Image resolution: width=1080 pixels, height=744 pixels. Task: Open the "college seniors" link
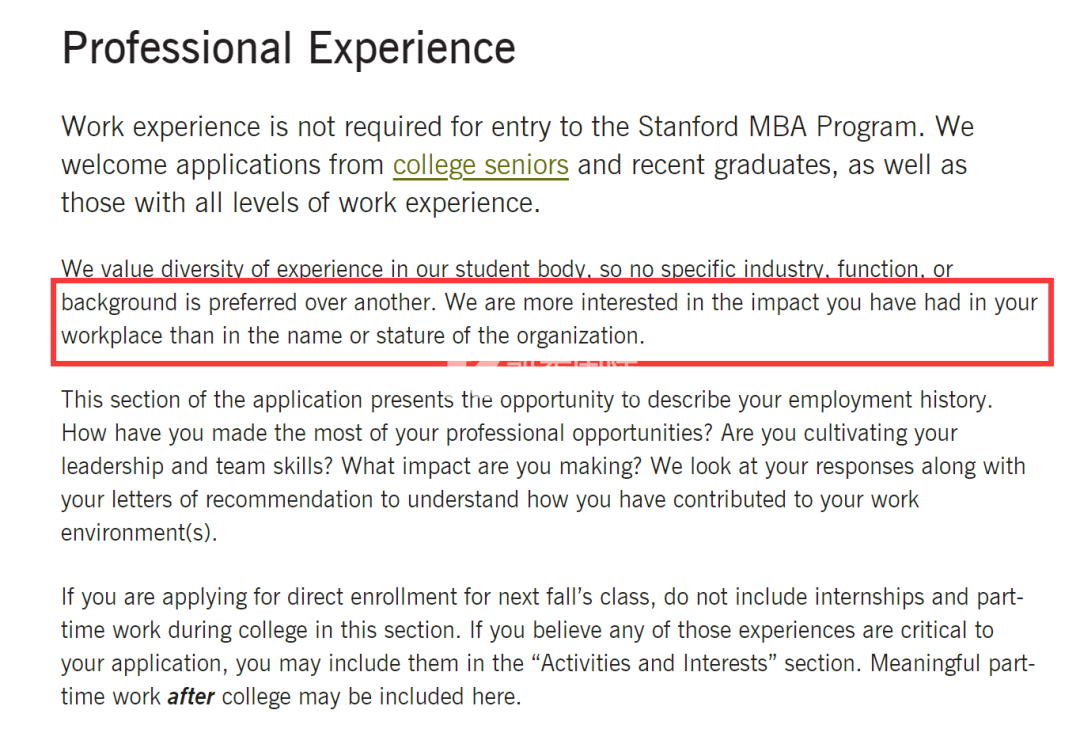click(481, 165)
